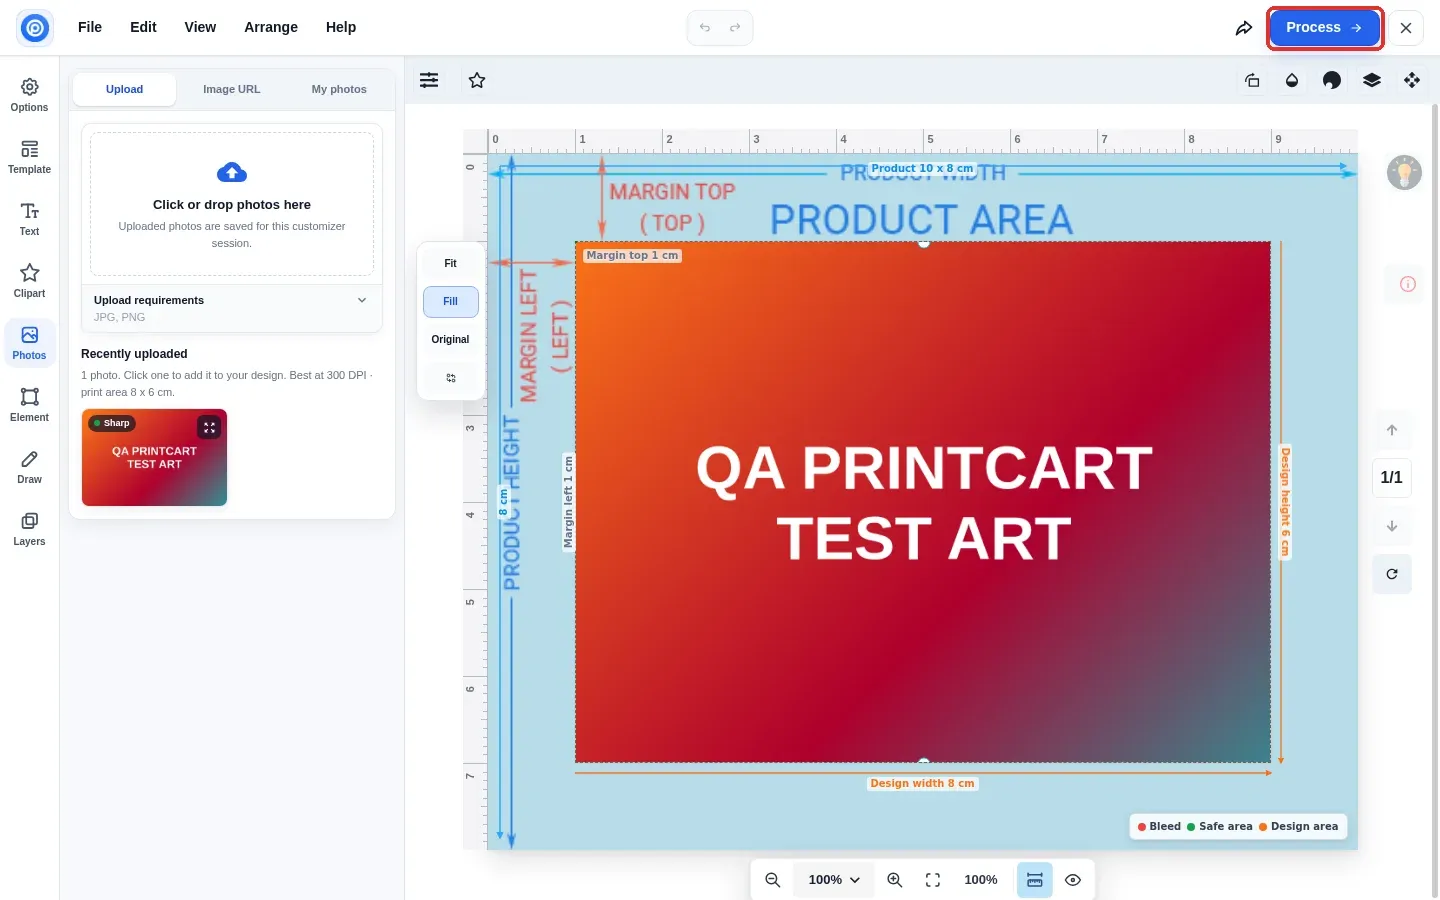Select the Draw tool
Screen dimensions: 1440x900
tap(29, 467)
